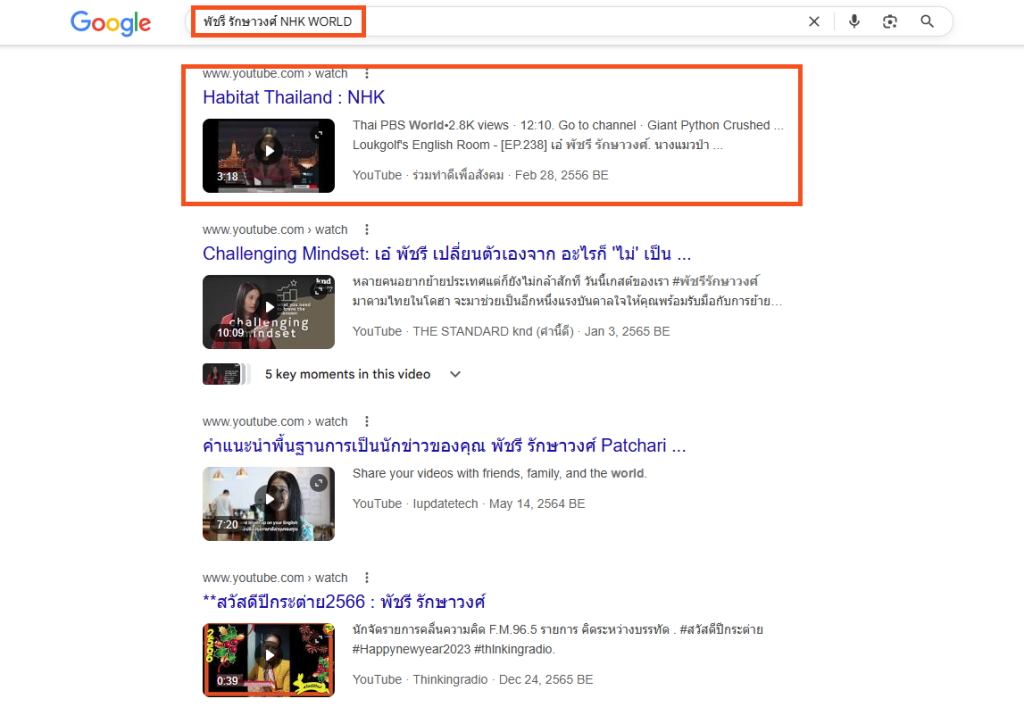Open the Habitat Thailand : NHK result link
The width and height of the screenshot is (1024, 707).
pos(294,97)
